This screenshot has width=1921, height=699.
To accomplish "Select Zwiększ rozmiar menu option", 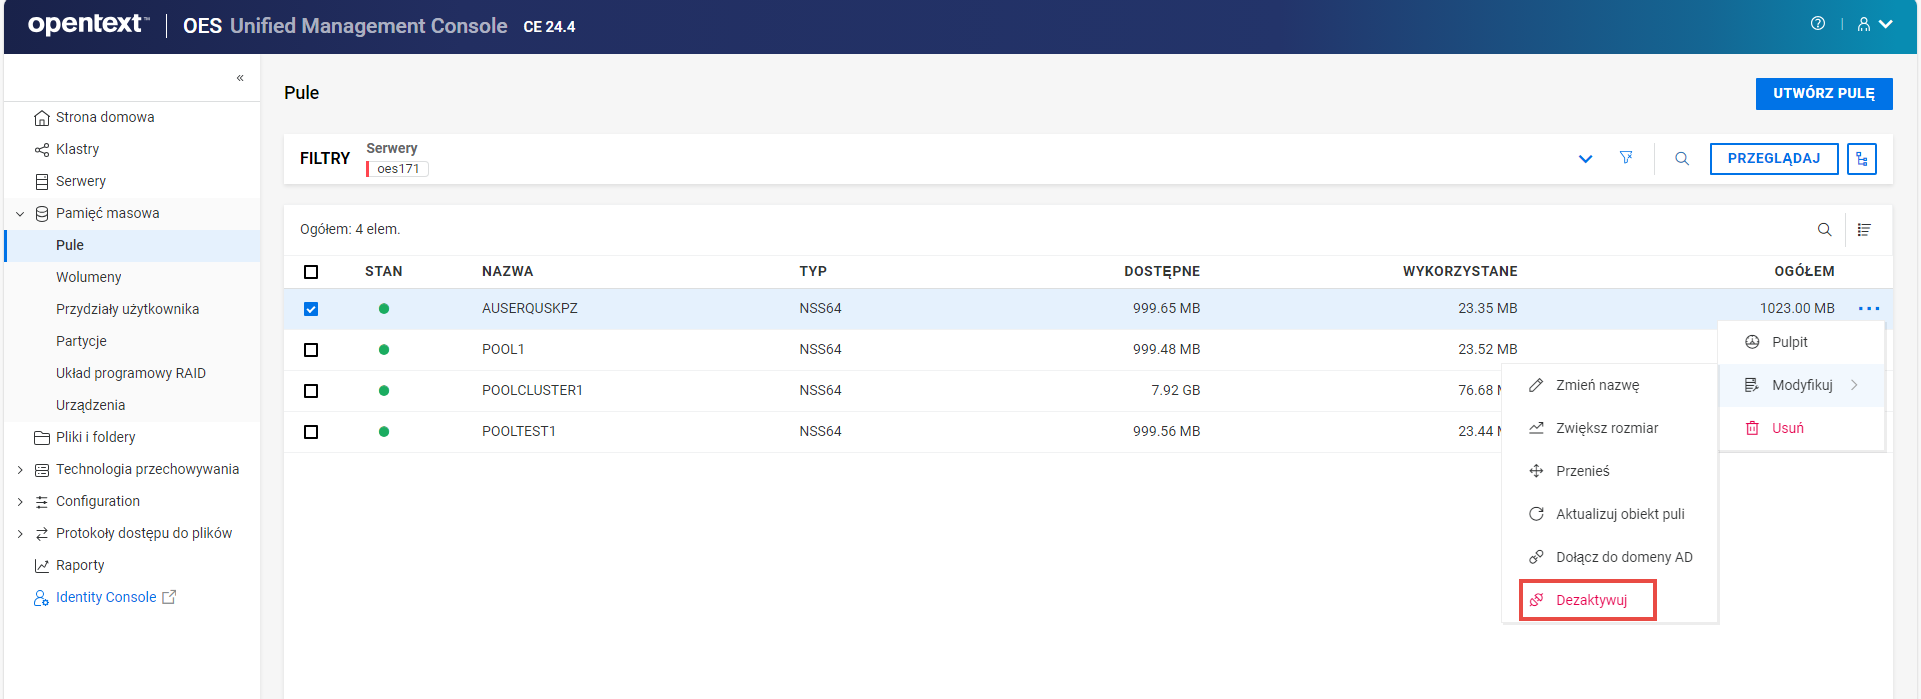I will click(x=1606, y=428).
